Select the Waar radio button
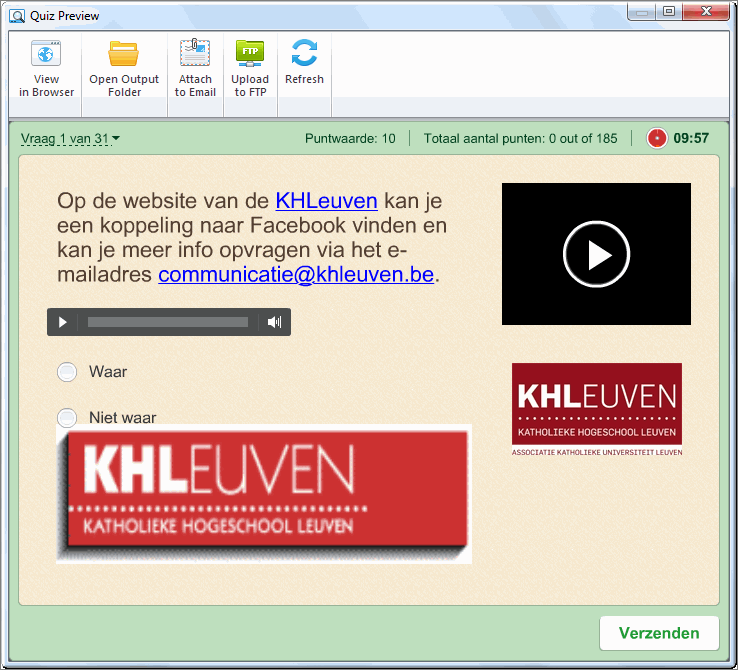 67,372
